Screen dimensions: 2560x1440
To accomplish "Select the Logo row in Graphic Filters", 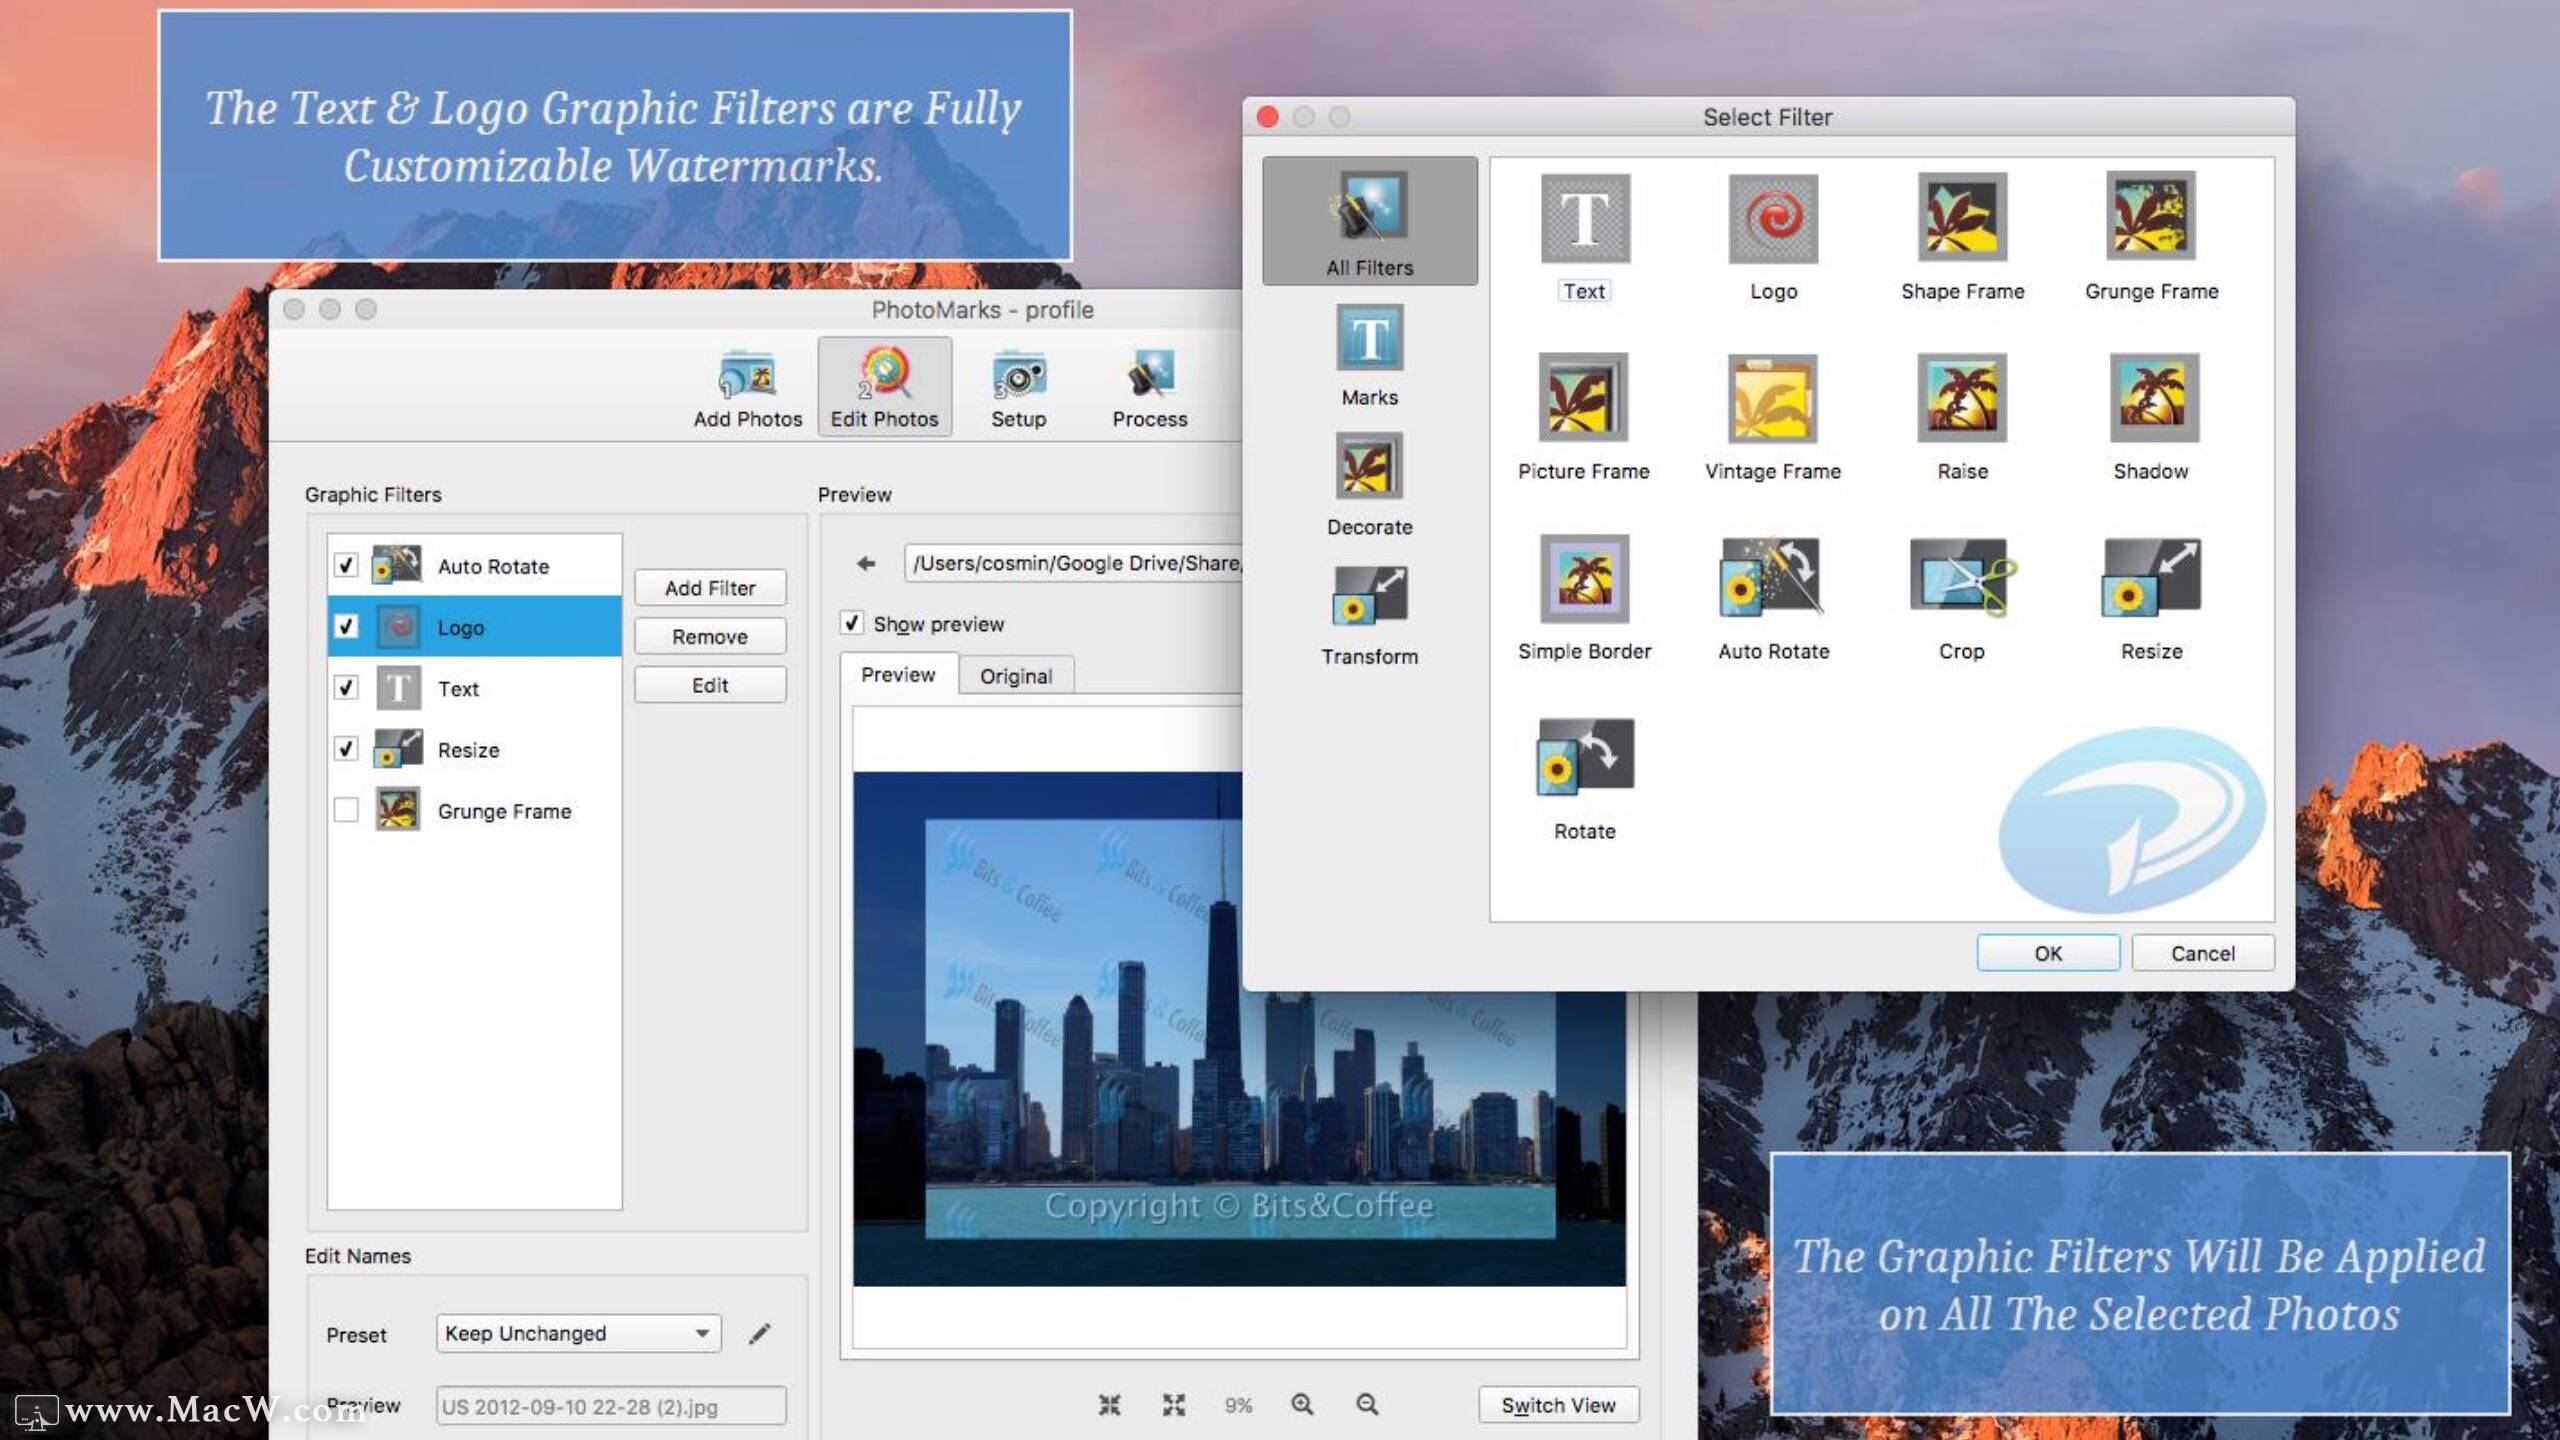I will 475,627.
